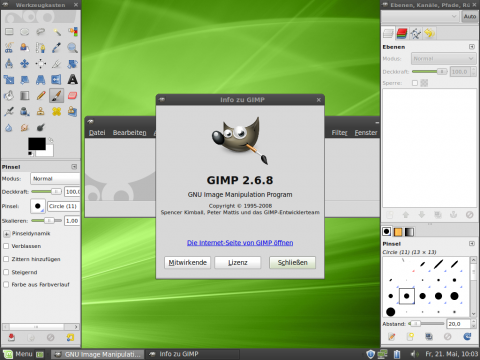The image size is (480, 360).
Task: Open the Modus dropdown in Ebenen panel
Action: [443, 59]
